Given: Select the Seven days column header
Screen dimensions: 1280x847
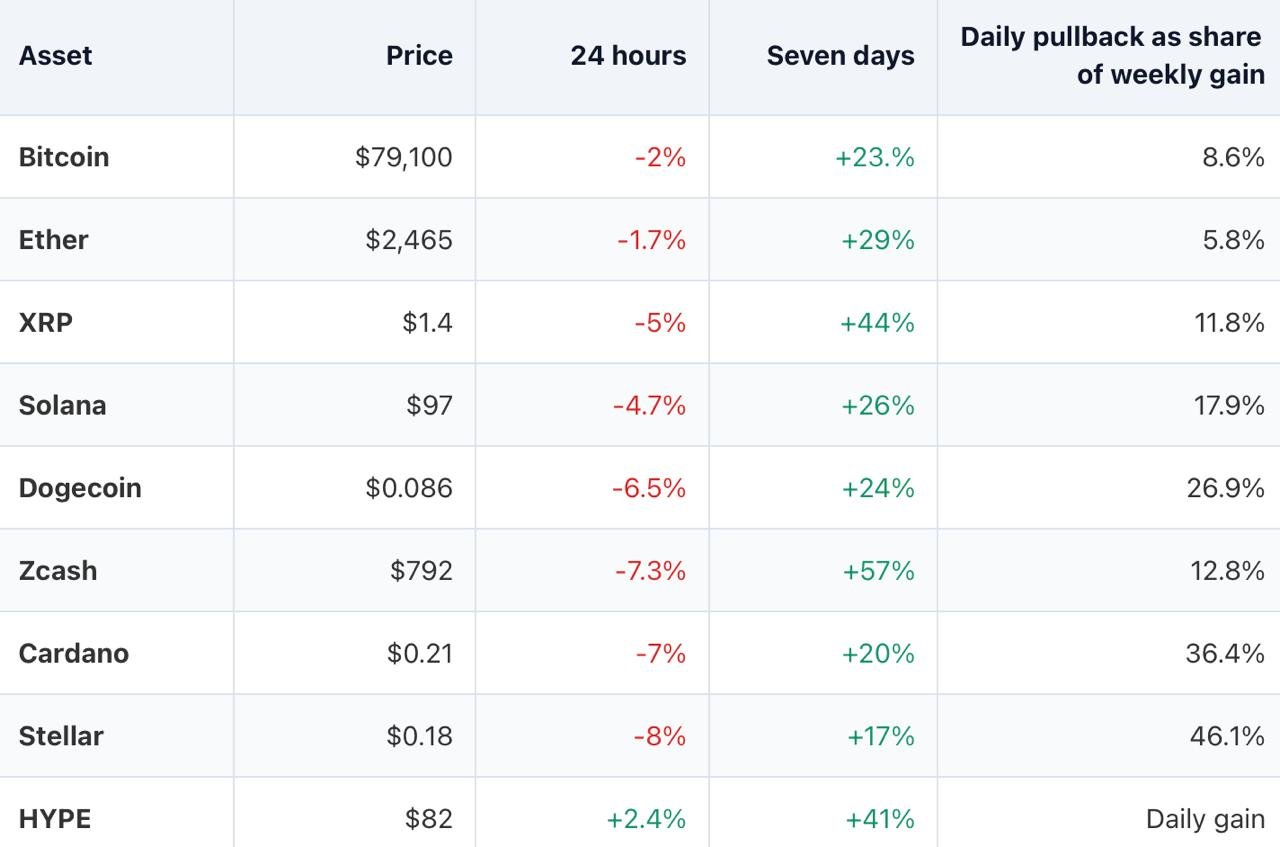Looking at the screenshot, I should click(x=840, y=56).
